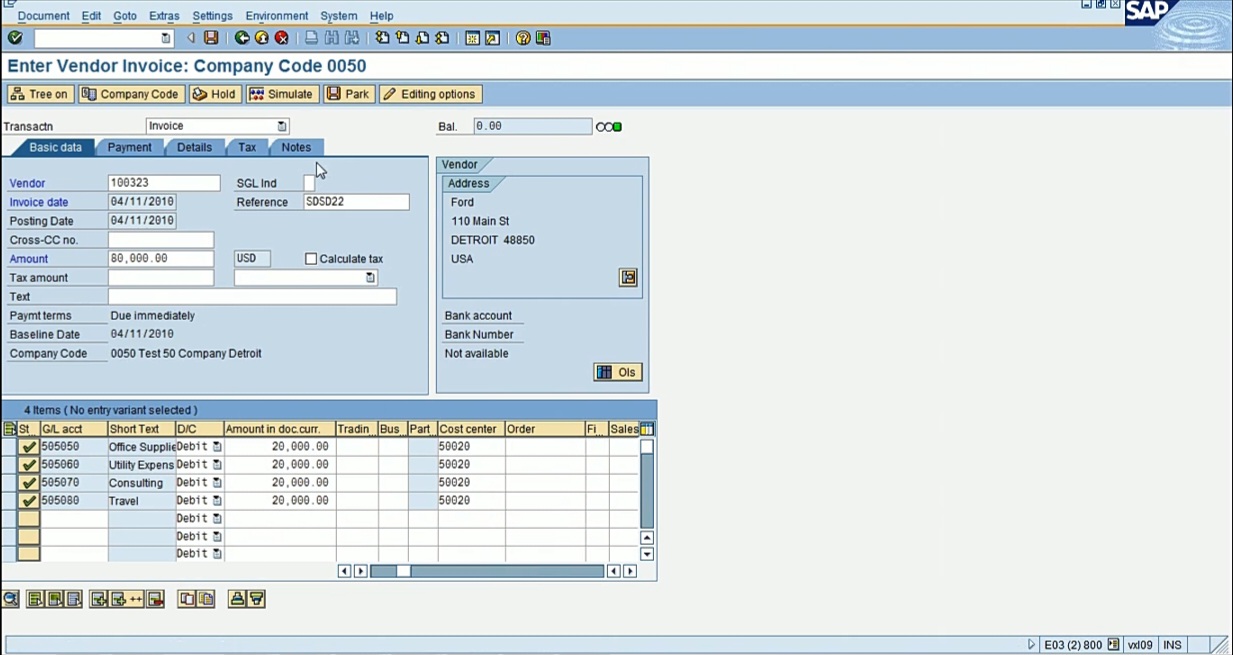Click the Editing options button
The height and width of the screenshot is (655, 1233).
(430, 94)
